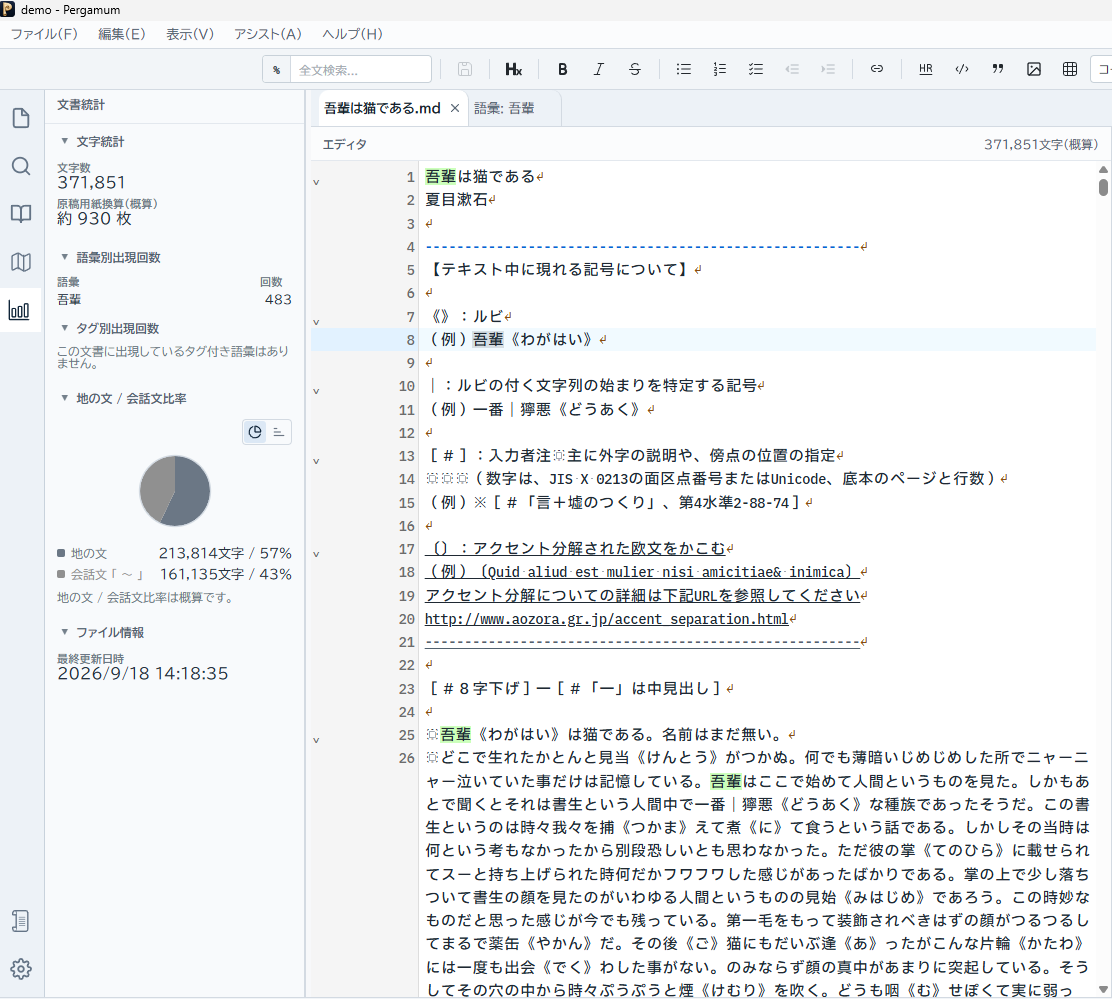Open the scroll document icon near bottom of sidebar
Viewport: 1112px width, 999px height.
(21, 921)
